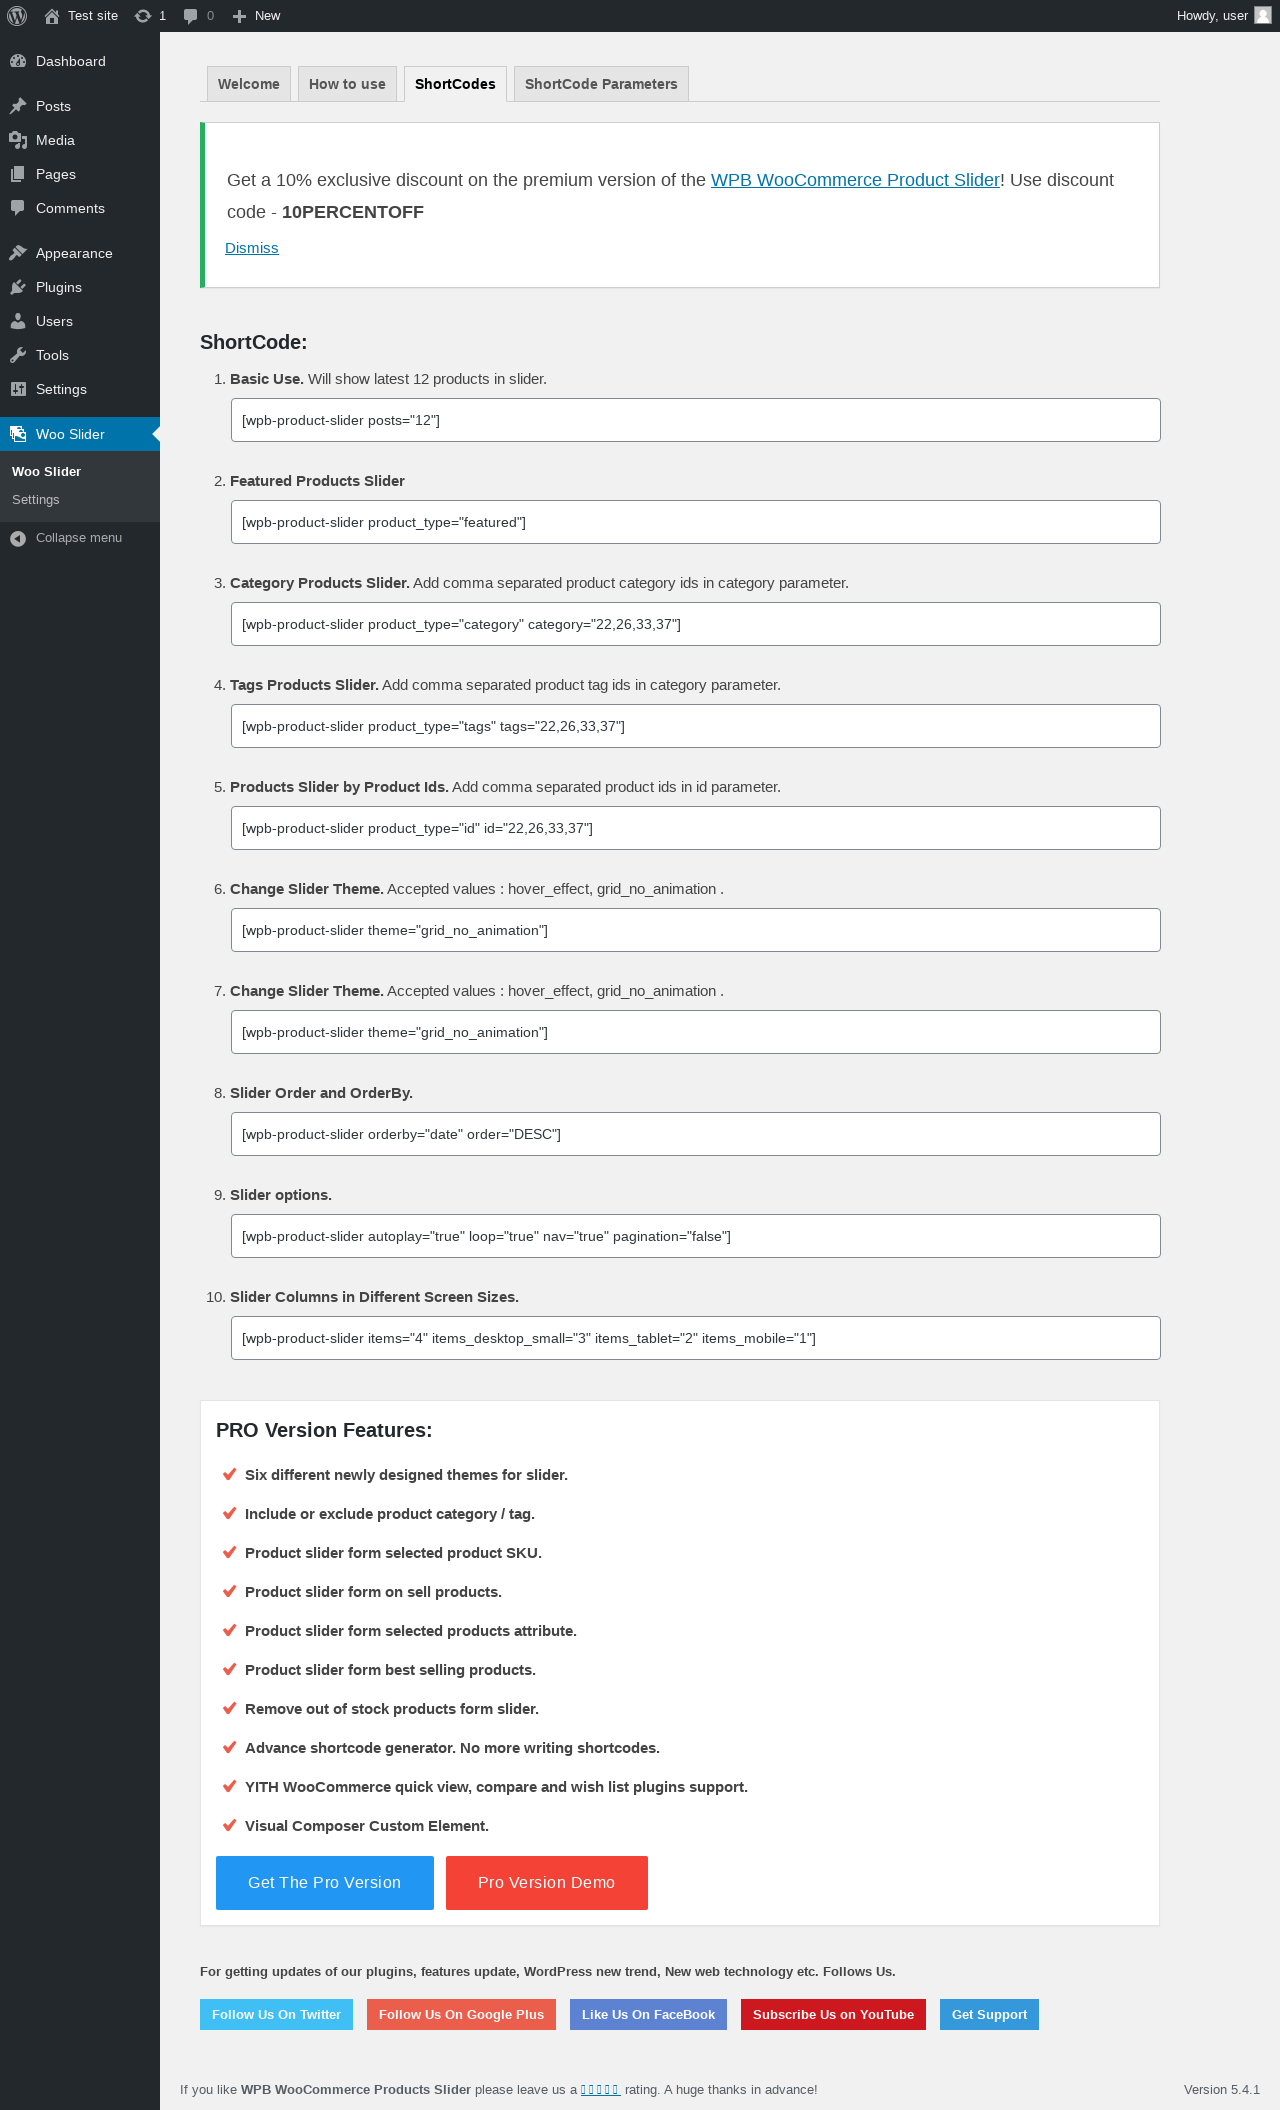Click the Test site name in admin bar
Viewport: 1280px width, 2110px height.
pyautogui.click(x=93, y=16)
